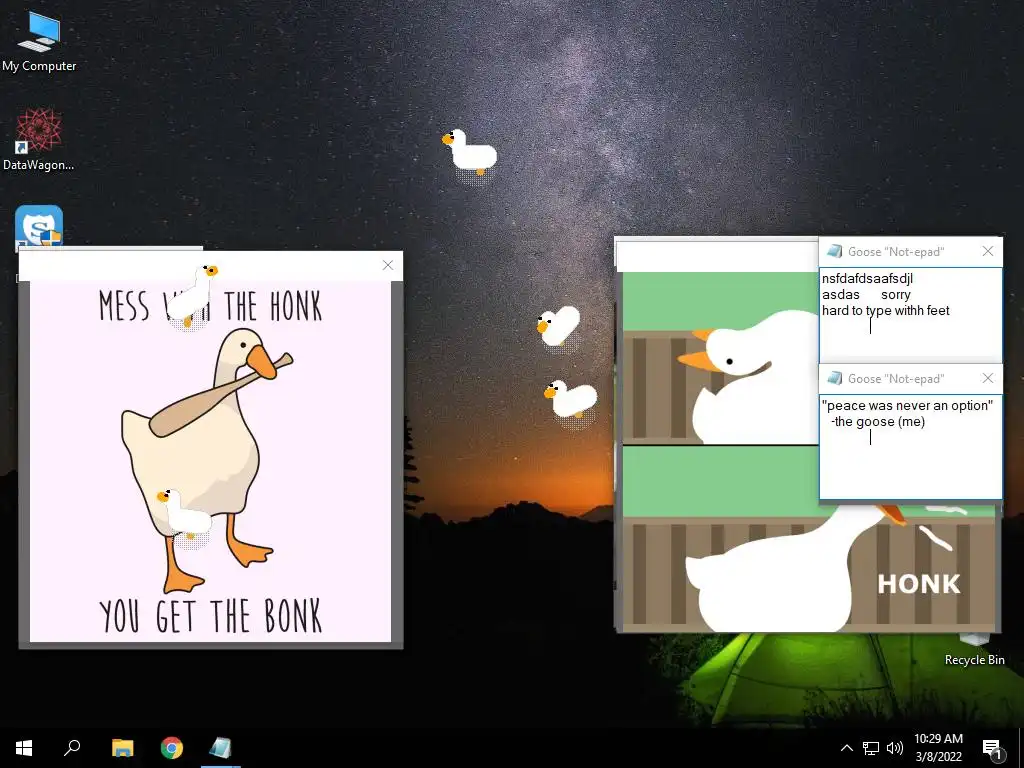Click in the "peace was never an option" text area
This screenshot has width=1024, height=768.
tap(910, 447)
